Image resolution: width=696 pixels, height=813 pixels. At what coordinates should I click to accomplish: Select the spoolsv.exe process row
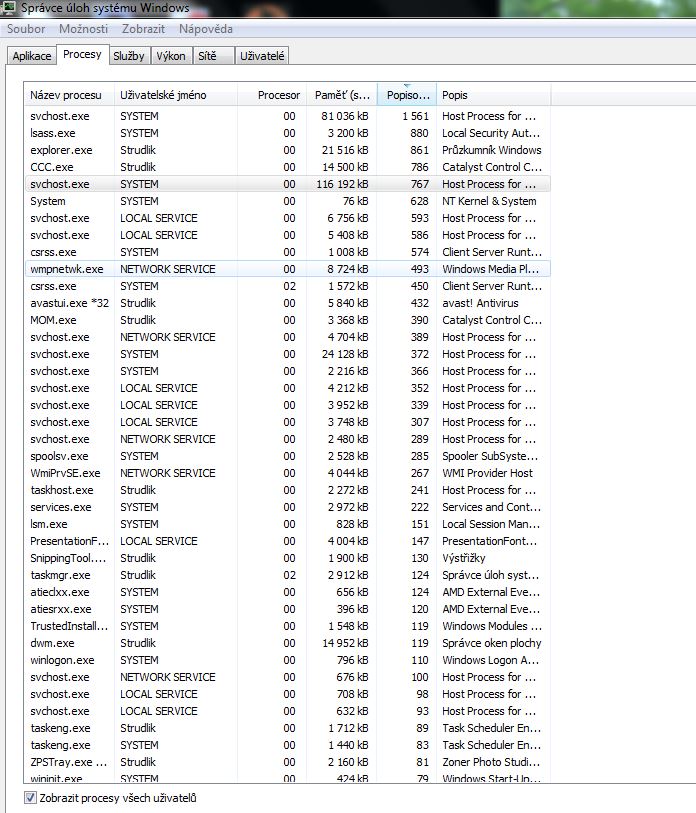(287, 456)
